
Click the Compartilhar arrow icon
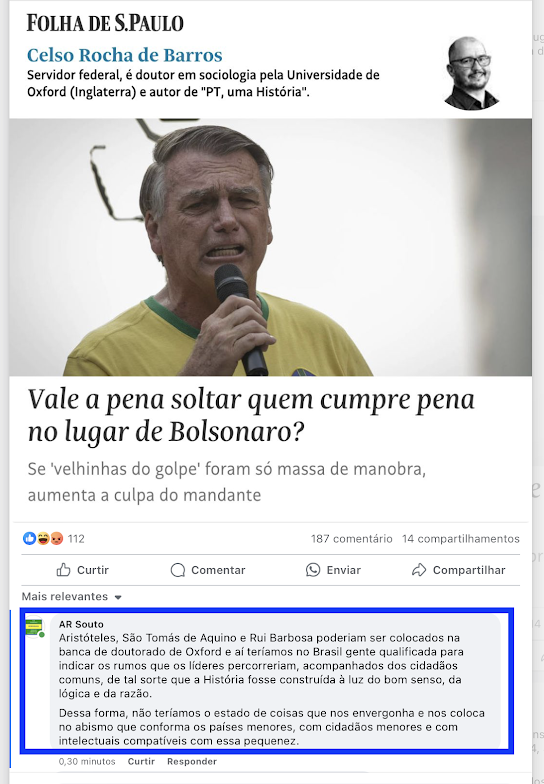point(419,570)
